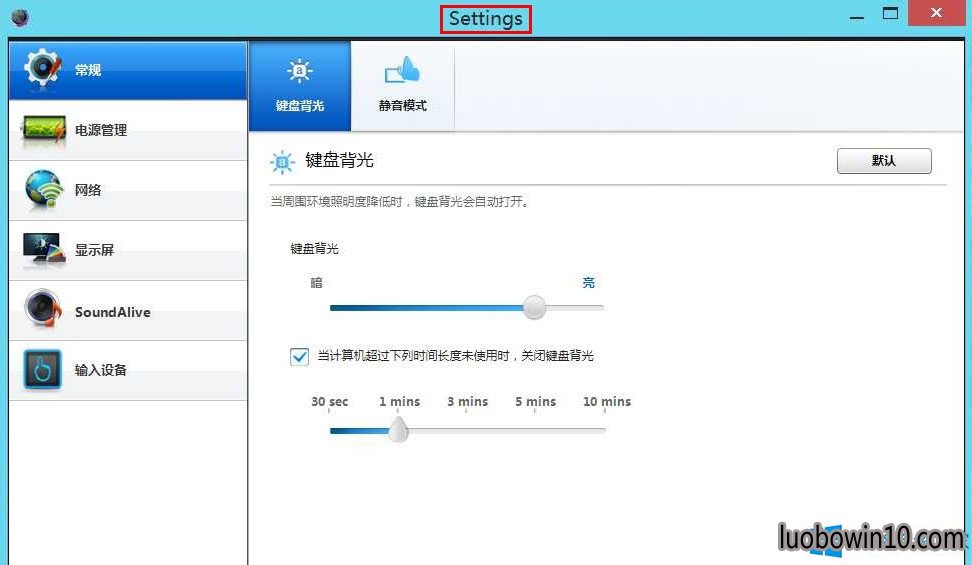The width and height of the screenshot is (972, 565).
Task: Open the 输入设备 sidebar item
Action: click(x=128, y=370)
